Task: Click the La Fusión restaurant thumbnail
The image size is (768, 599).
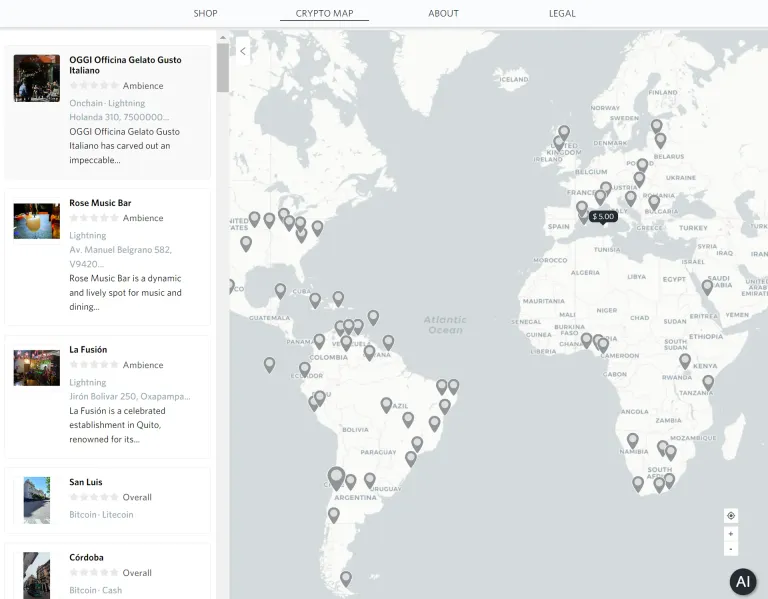Action: (x=37, y=368)
